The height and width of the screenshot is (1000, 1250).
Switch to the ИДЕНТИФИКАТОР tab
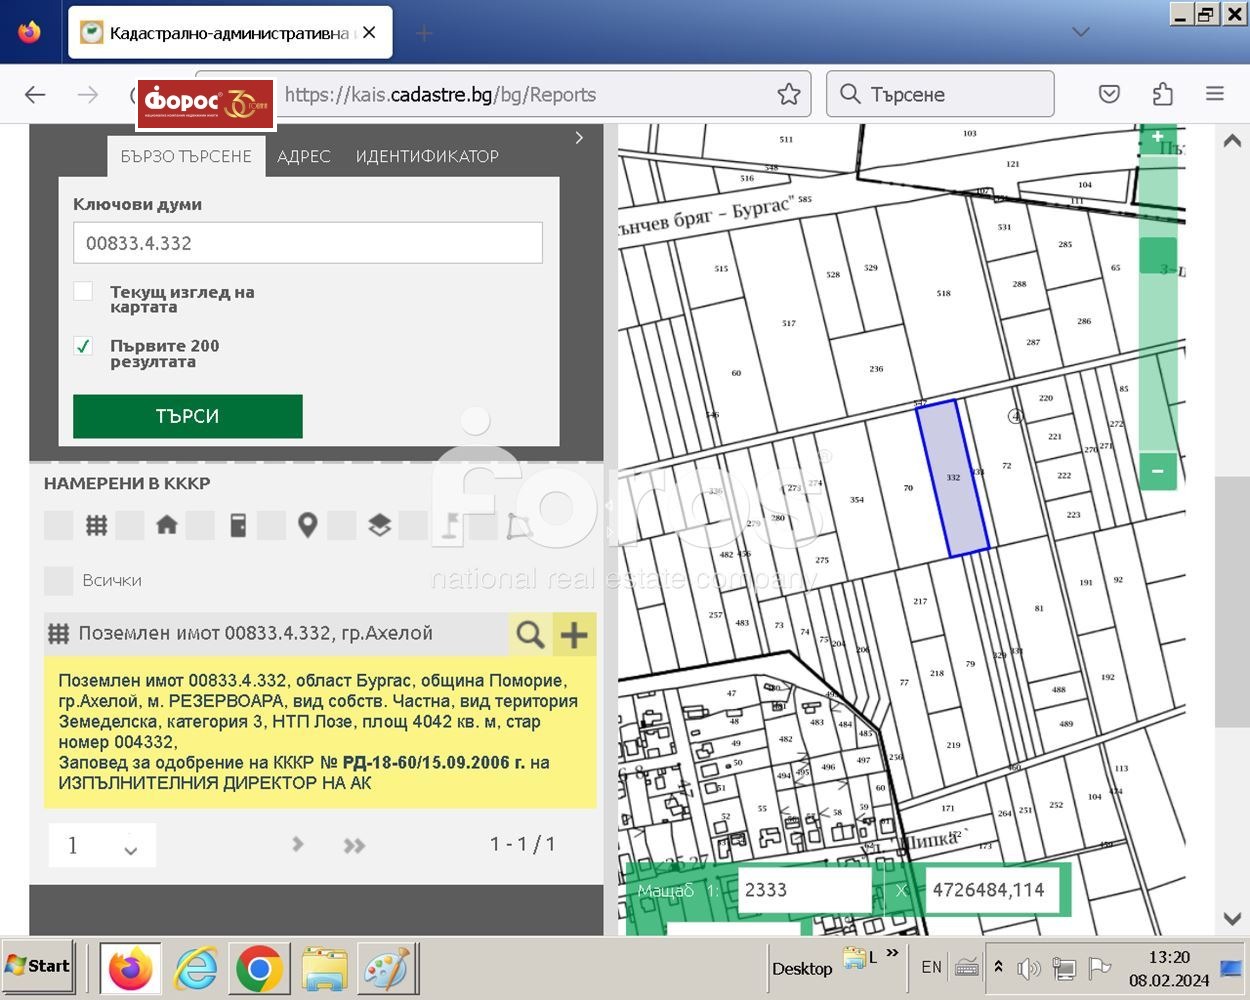[427, 156]
